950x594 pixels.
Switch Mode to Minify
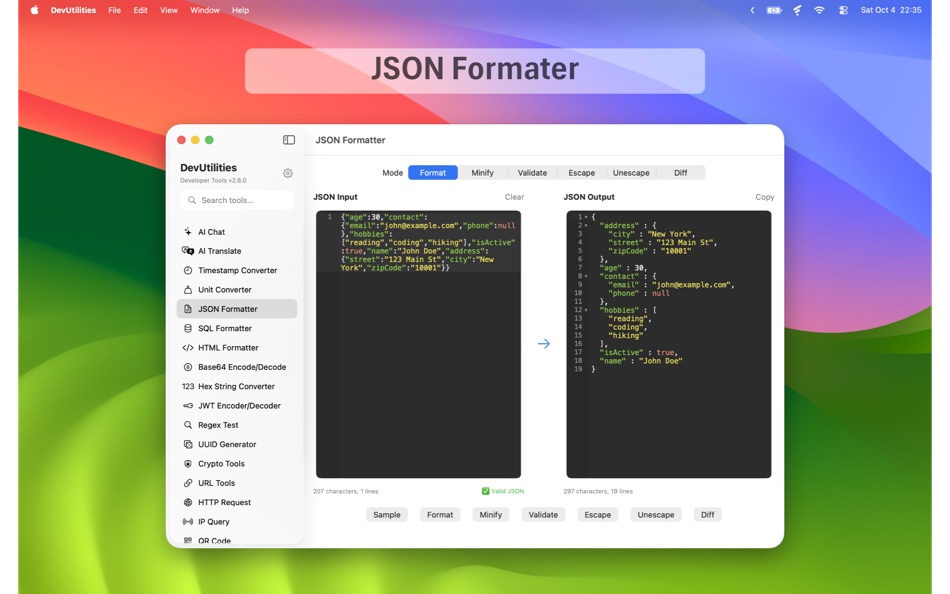[x=482, y=173]
